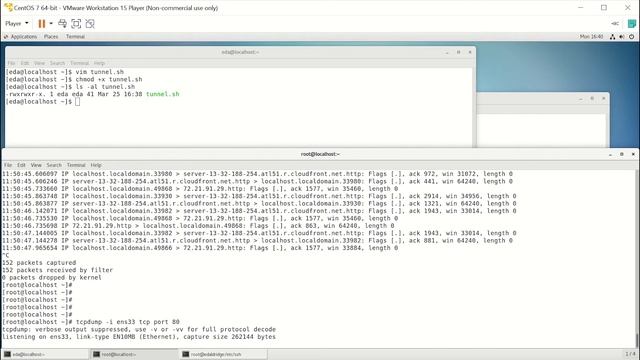
Task: Minimize the eda@localhost terminal window
Action: [447, 52]
